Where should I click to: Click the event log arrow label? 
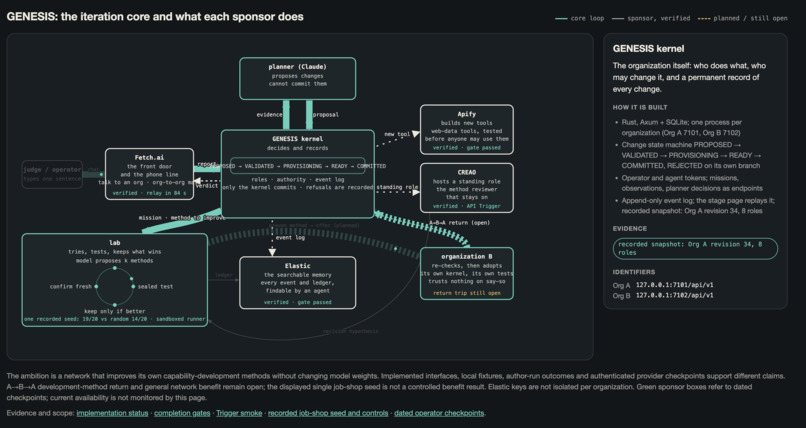(290, 237)
